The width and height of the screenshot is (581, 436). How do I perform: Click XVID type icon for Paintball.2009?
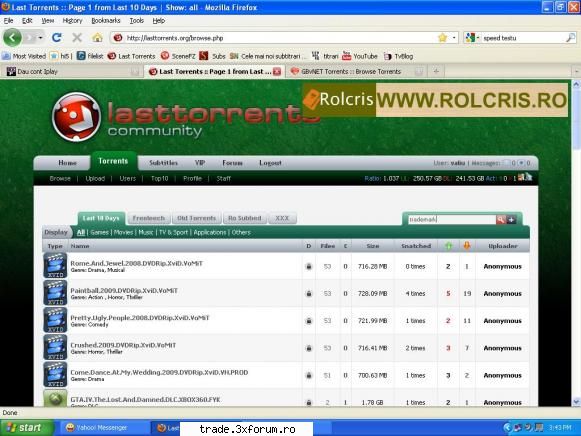tap(55, 293)
